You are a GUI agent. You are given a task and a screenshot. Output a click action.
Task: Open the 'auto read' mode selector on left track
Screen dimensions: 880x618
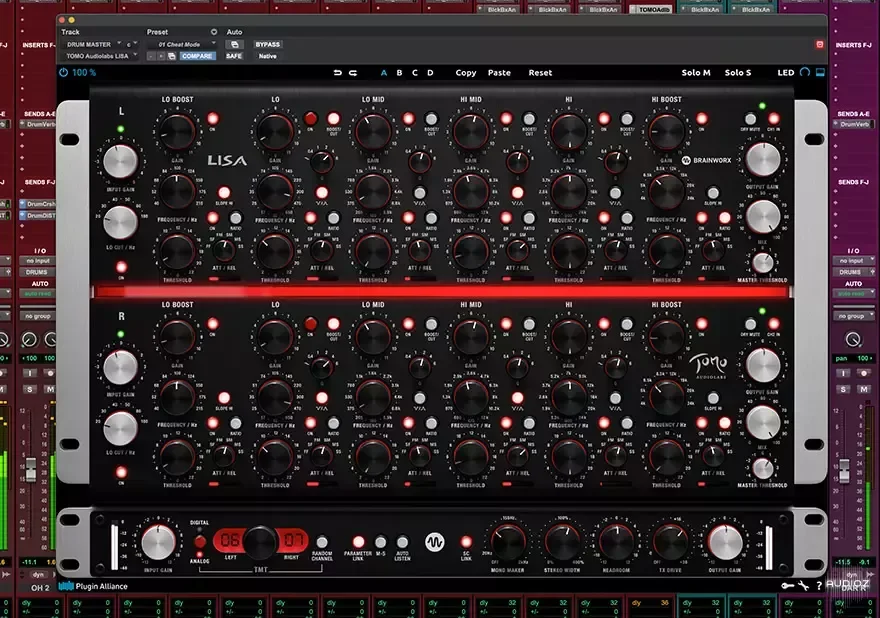click(38, 293)
